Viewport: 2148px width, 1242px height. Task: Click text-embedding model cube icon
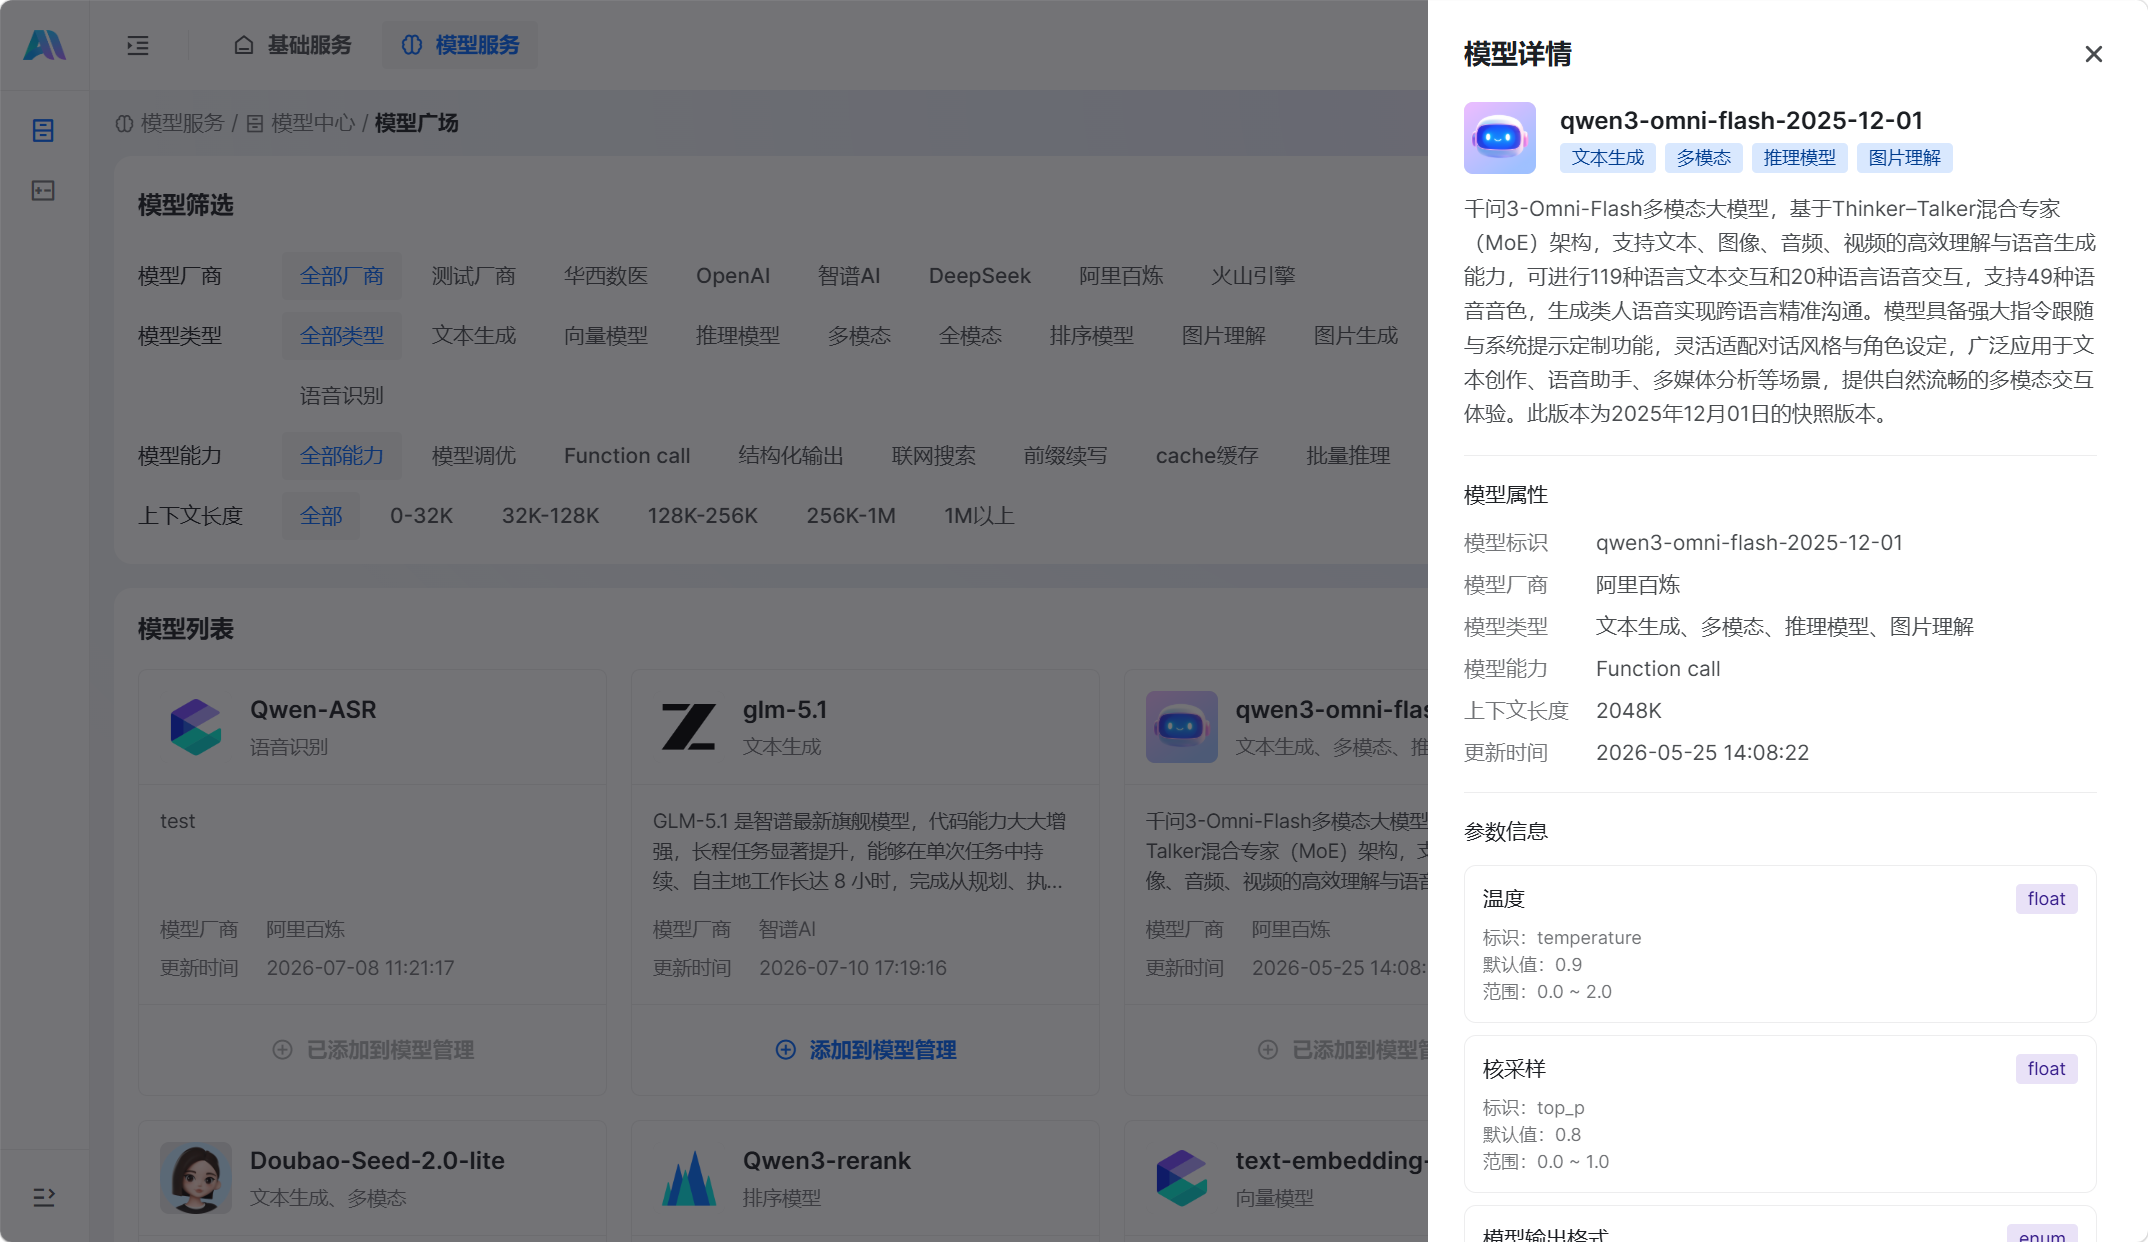point(1182,1178)
